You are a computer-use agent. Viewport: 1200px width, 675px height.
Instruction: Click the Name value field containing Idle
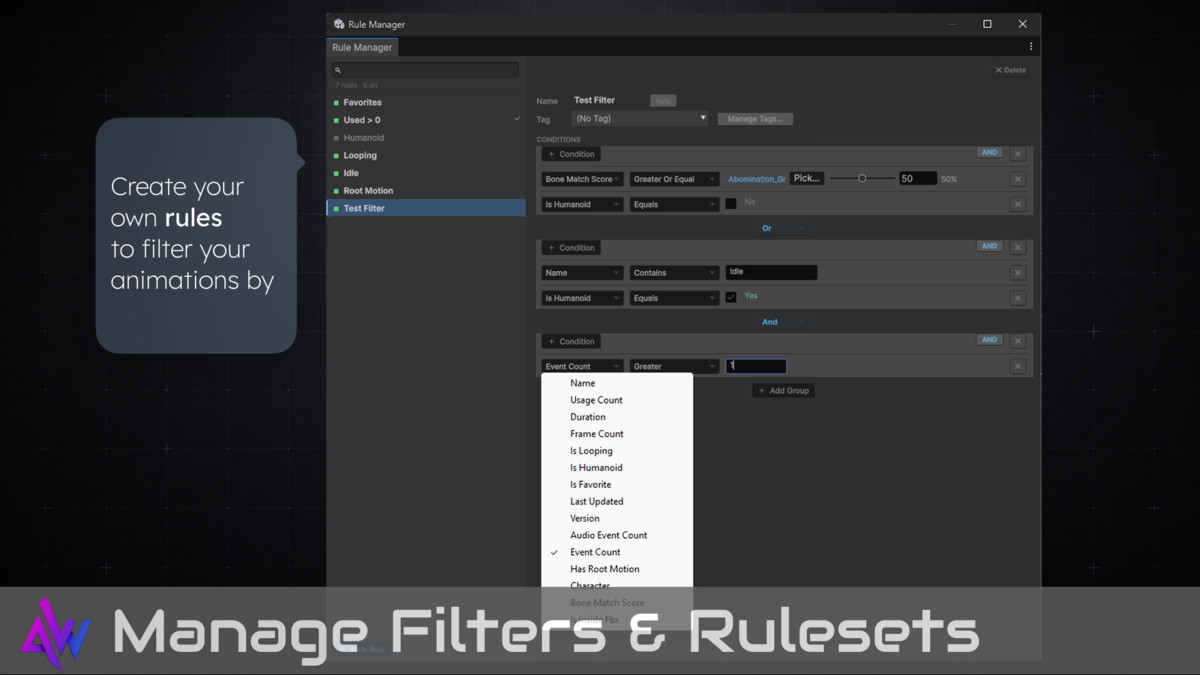tap(771, 272)
